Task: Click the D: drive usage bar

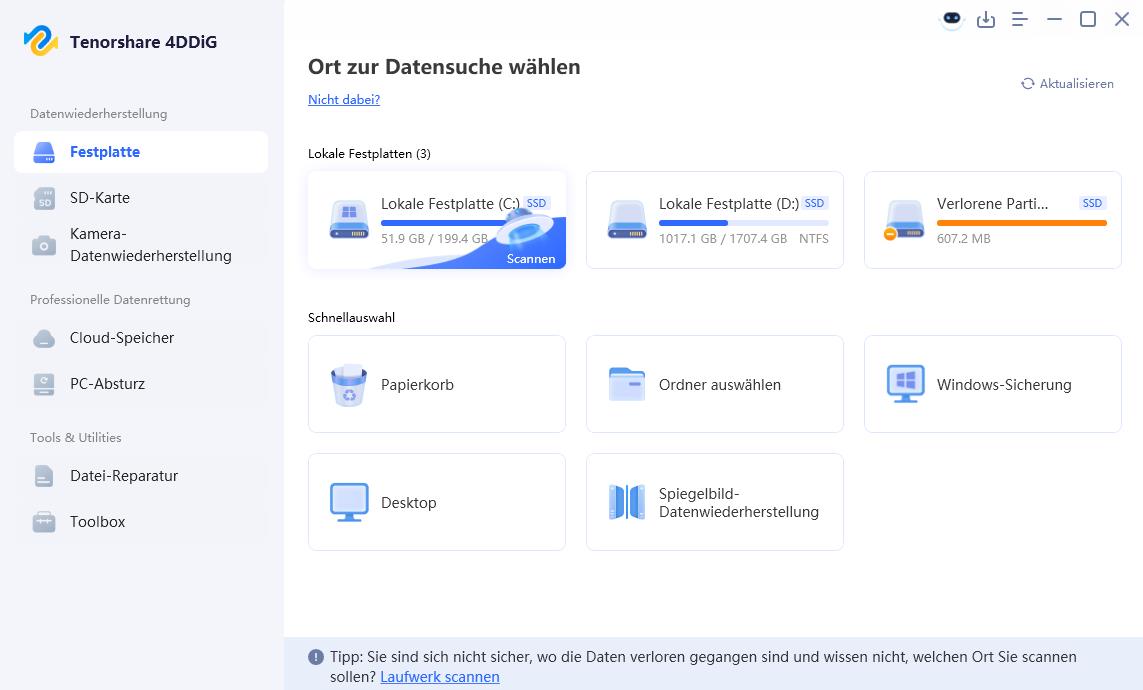Action: pyautogui.click(x=744, y=223)
